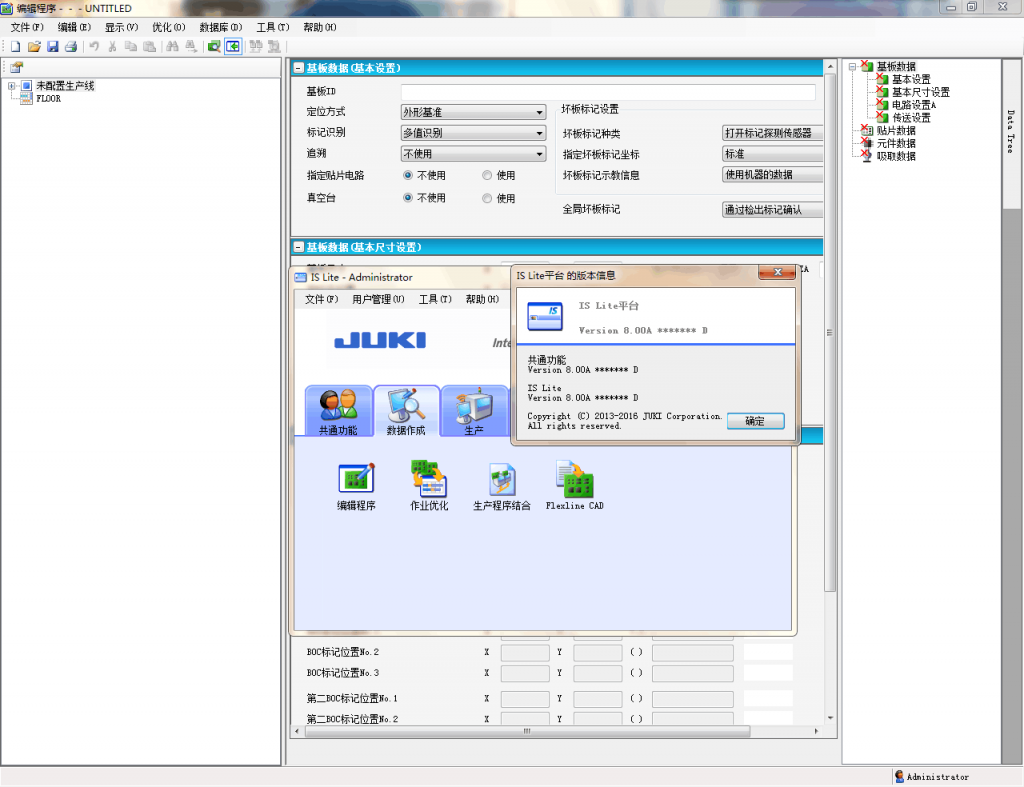The height and width of the screenshot is (787, 1024).
Task: Click the Administrator user icon in status bar
Action: pyautogui.click(x=899, y=777)
